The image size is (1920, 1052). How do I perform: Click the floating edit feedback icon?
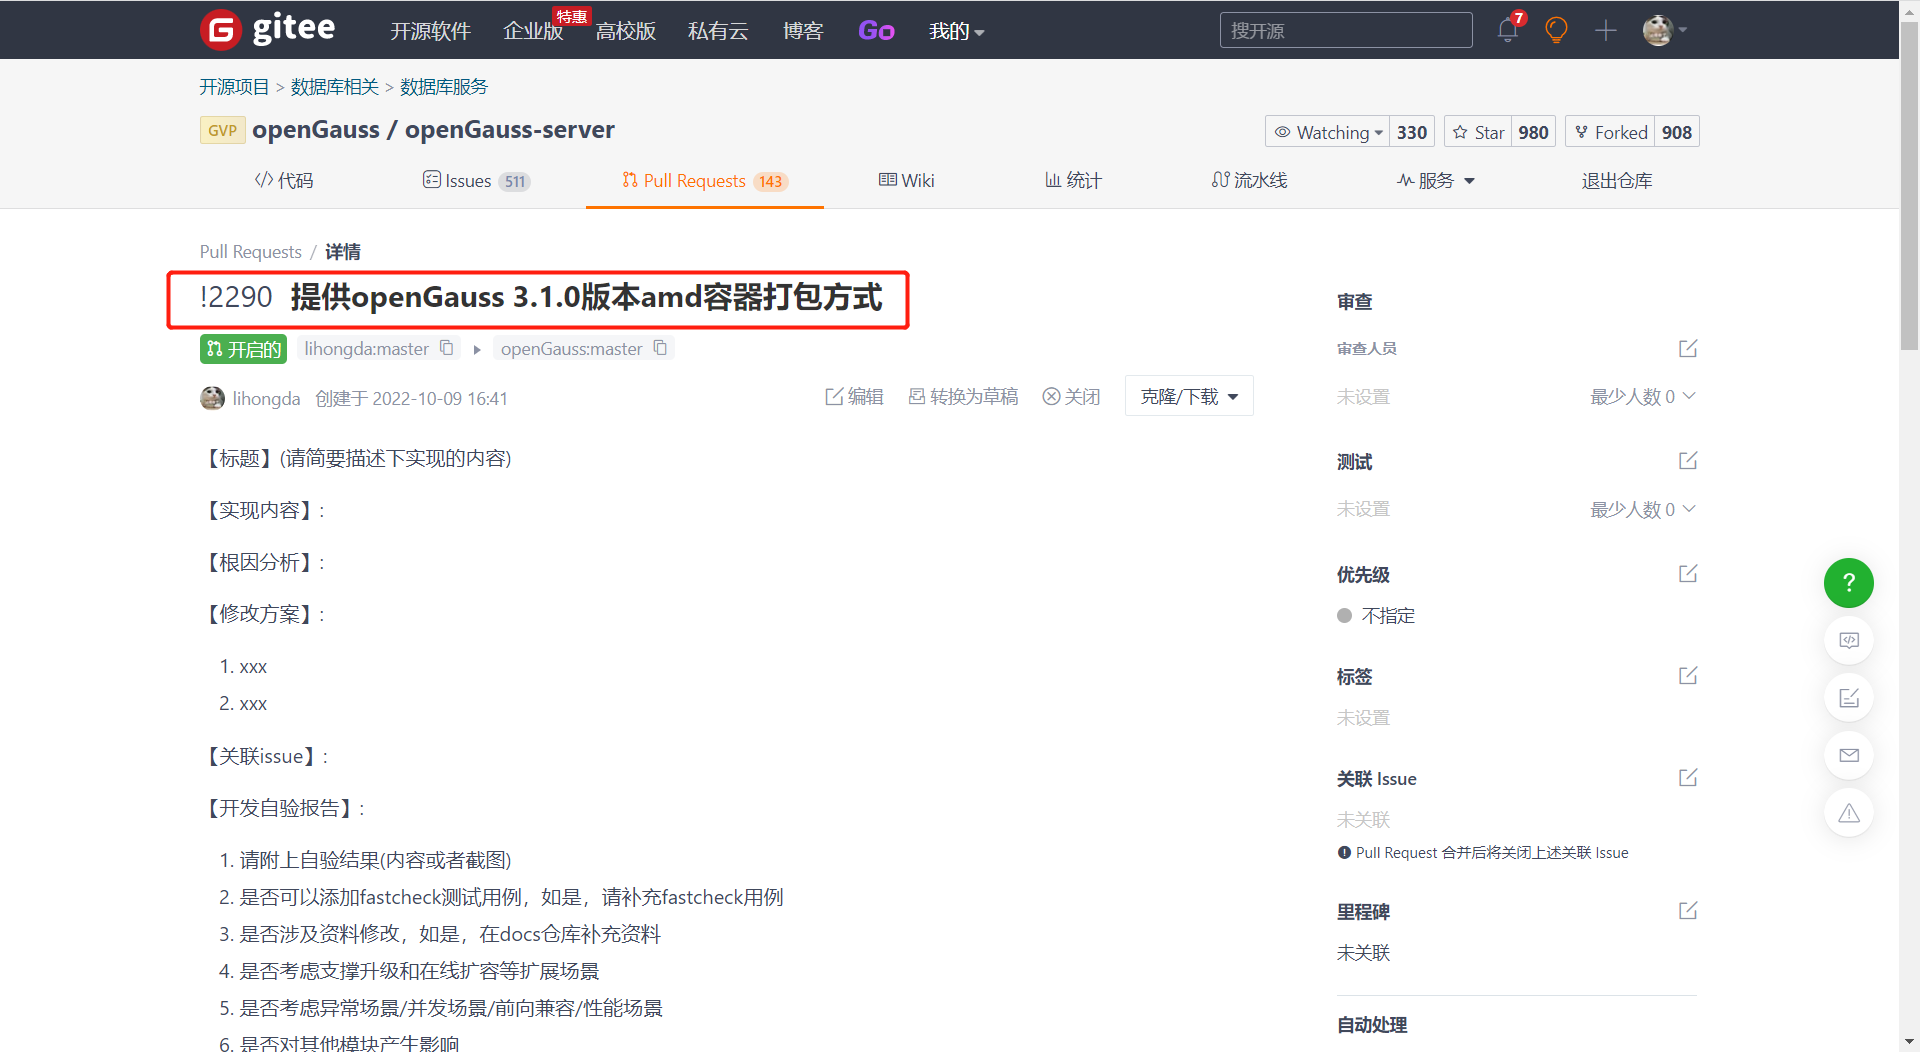tap(1849, 698)
